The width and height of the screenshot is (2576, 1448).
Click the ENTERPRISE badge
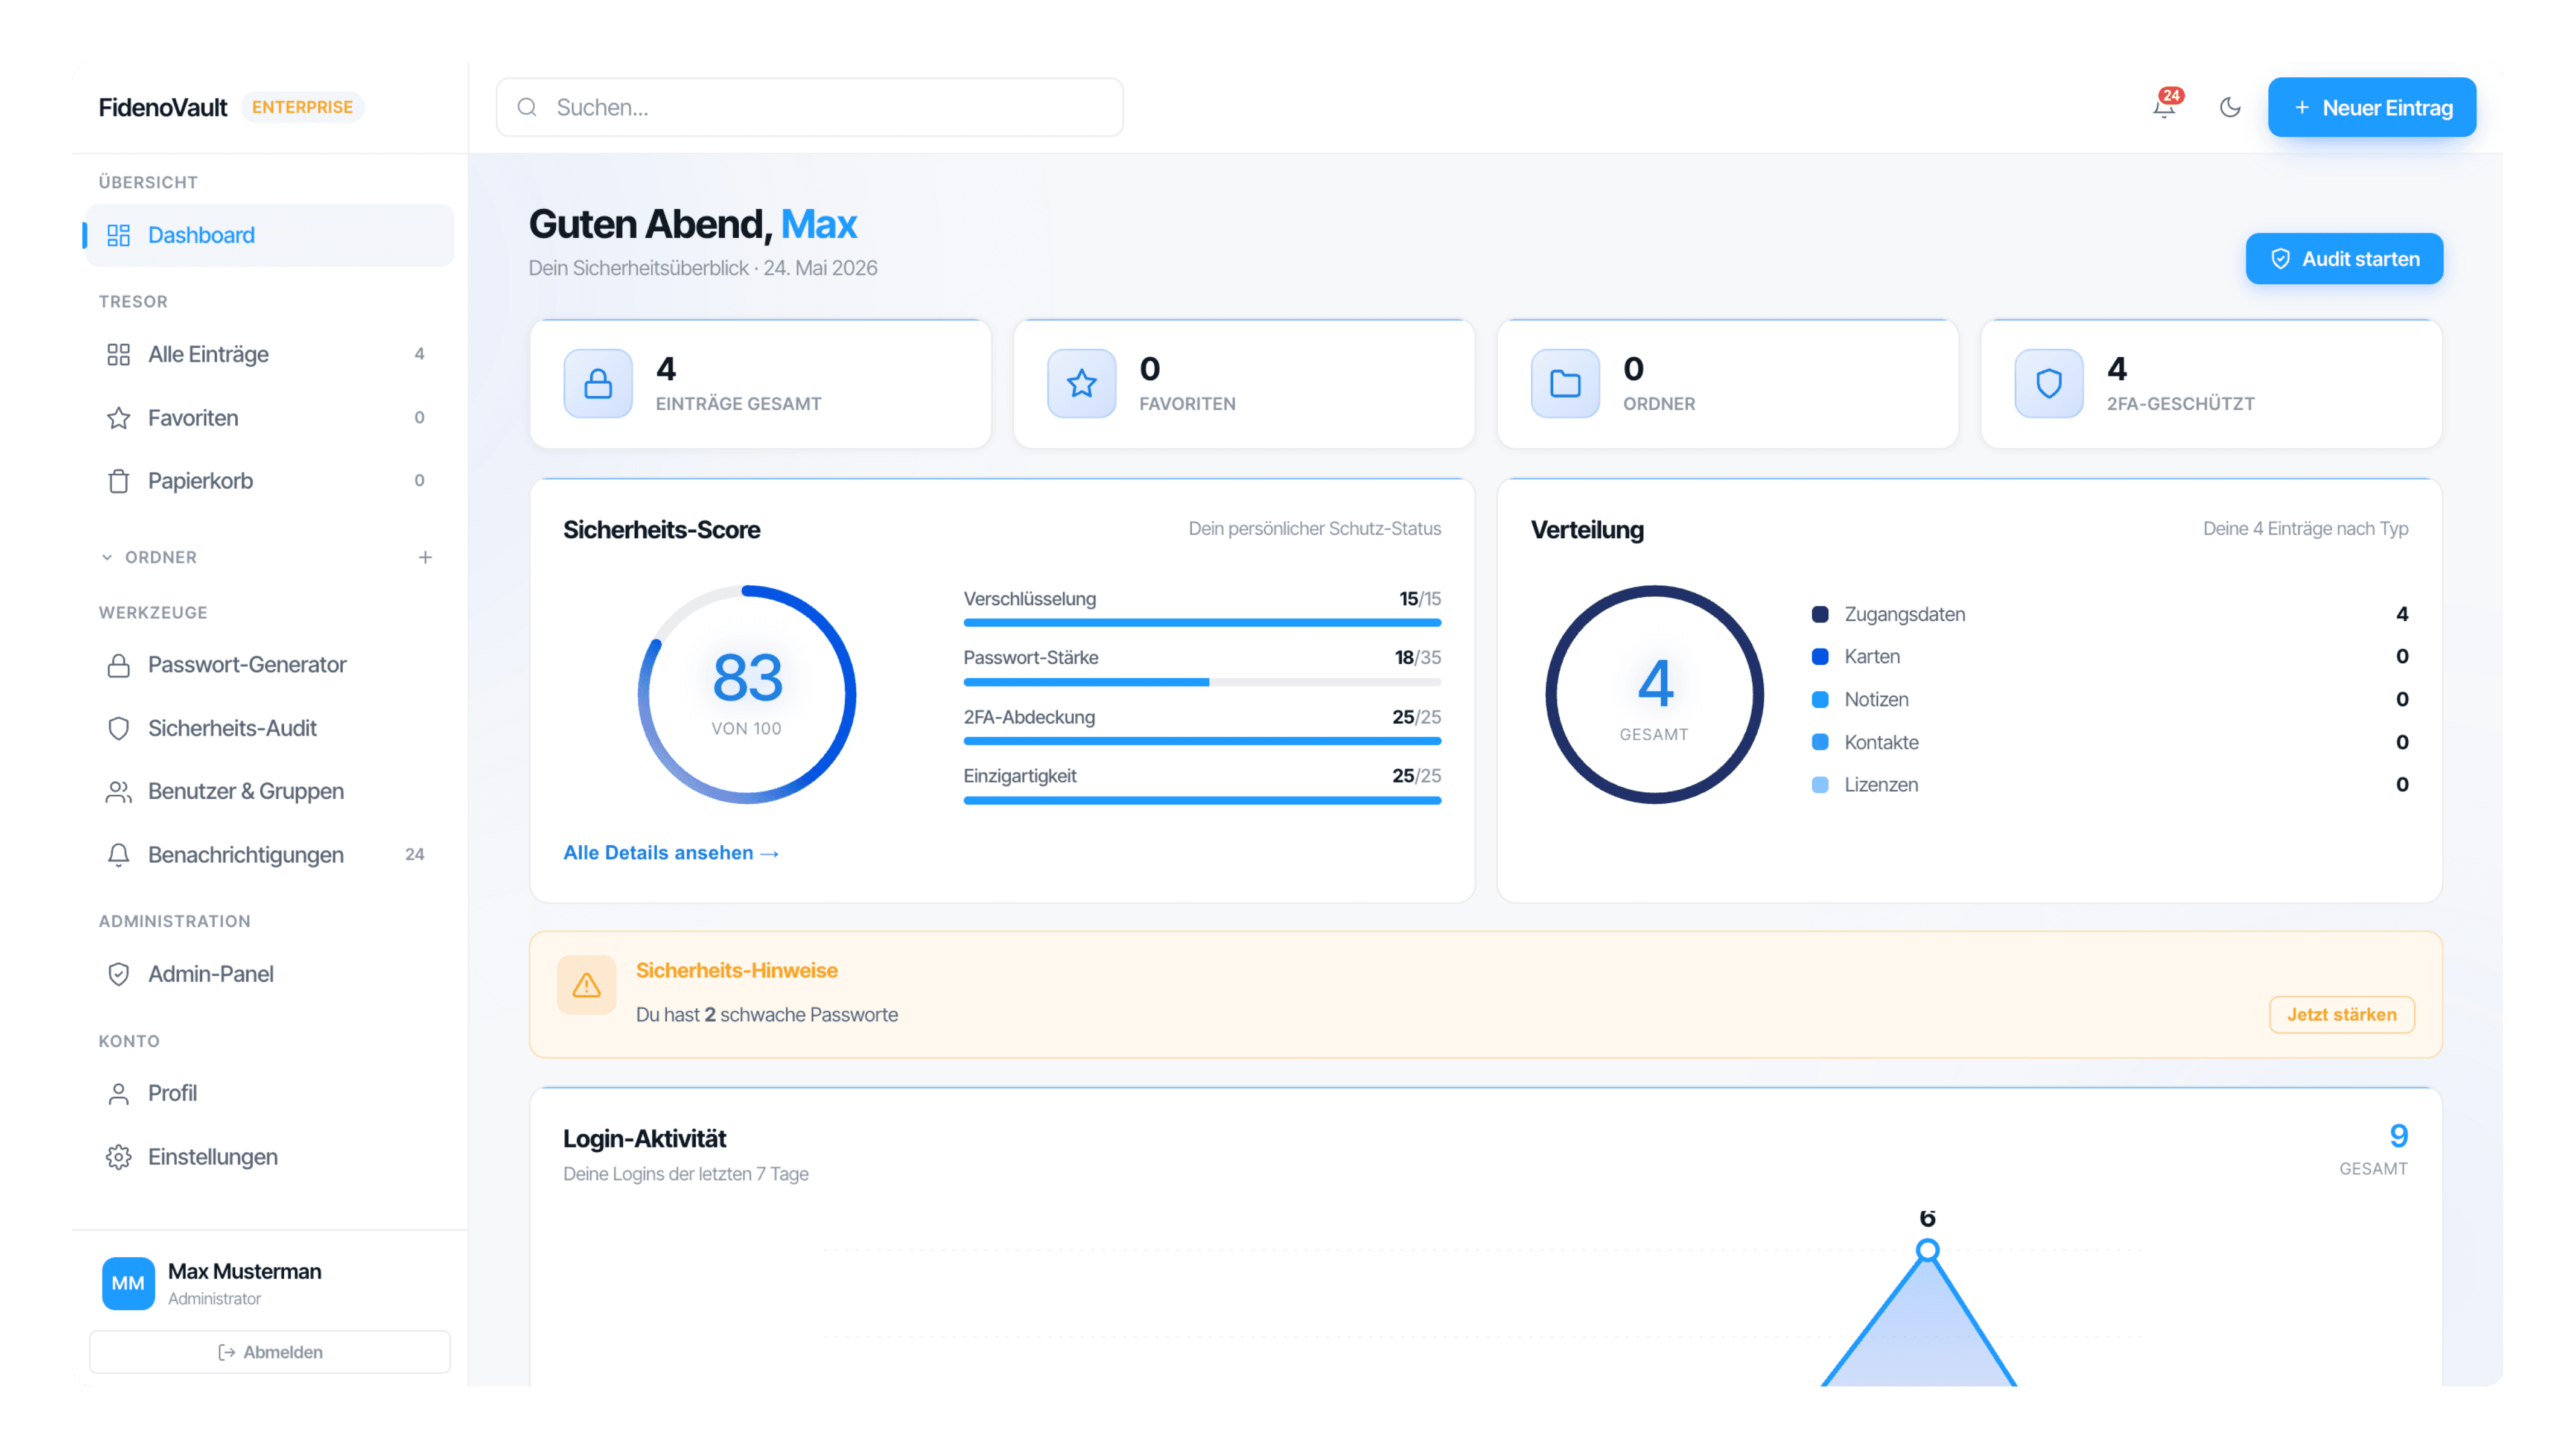(302, 107)
